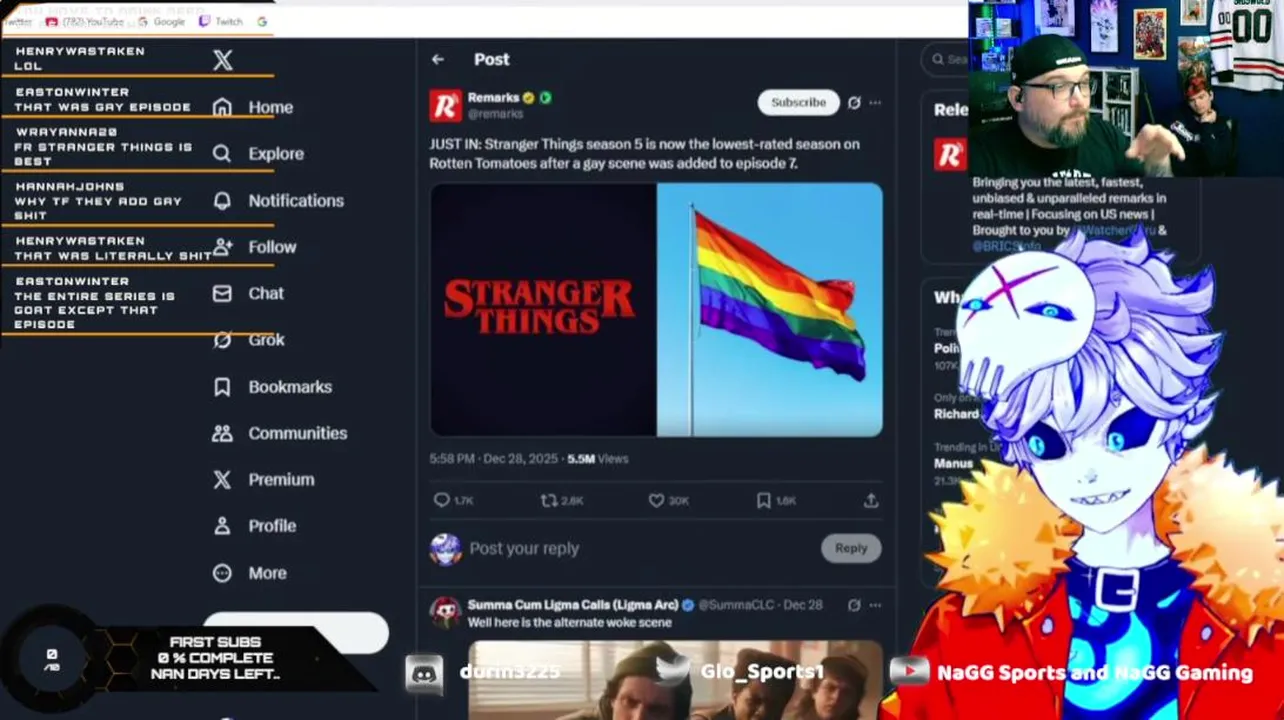Click the Remarks verified gold badge
1284x720 pixels.
pyautogui.click(x=529, y=98)
